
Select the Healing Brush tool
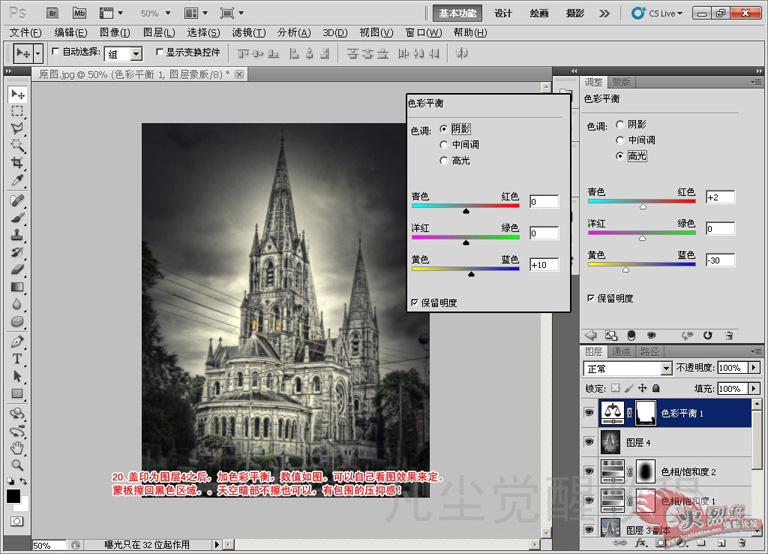click(18, 200)
